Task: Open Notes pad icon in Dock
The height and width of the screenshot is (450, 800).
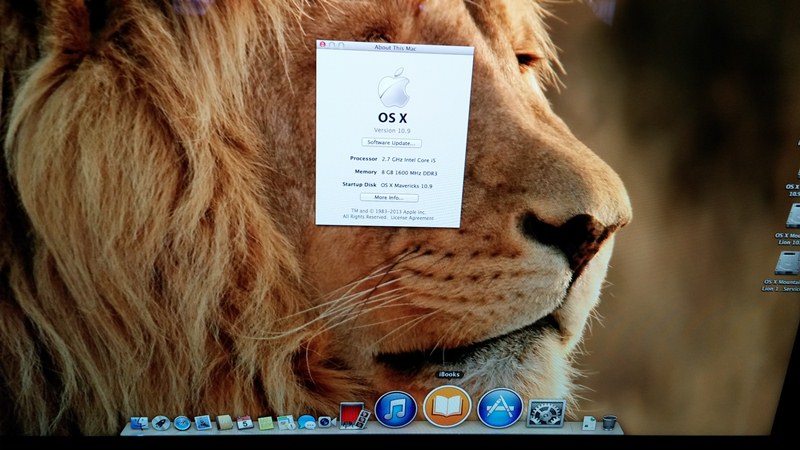Action: (266, 423)
